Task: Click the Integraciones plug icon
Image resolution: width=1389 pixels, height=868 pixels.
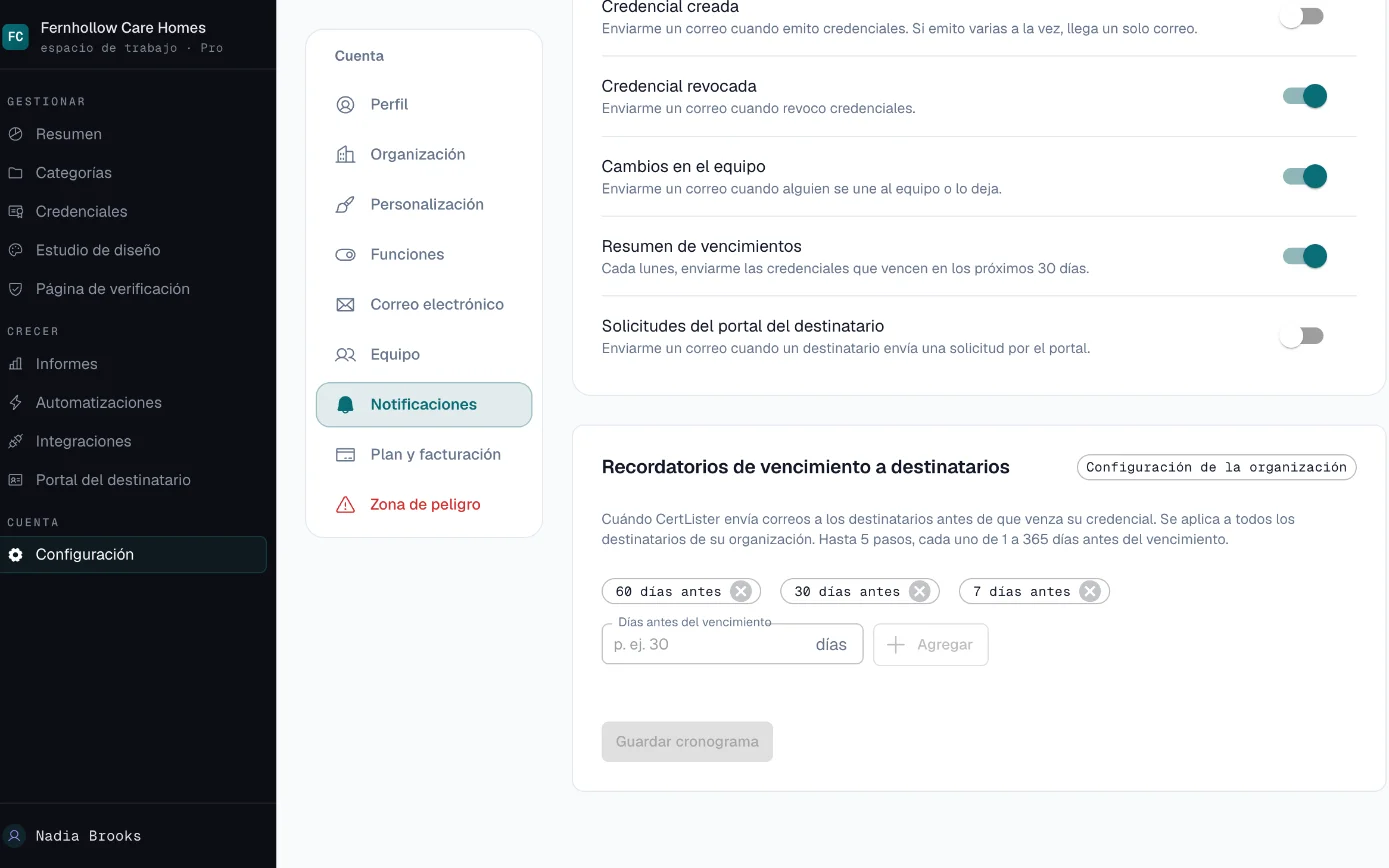Action: point(15,441)
